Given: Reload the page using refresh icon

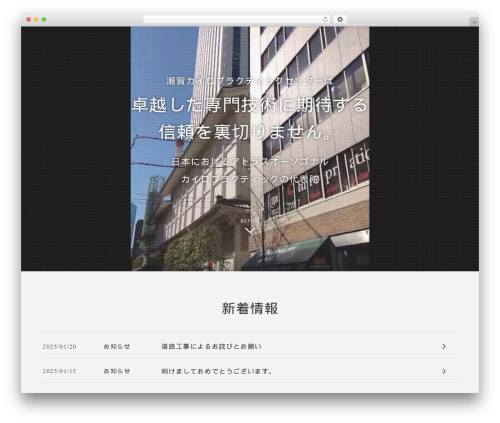Looking at the screenshot, I should (325, 19).
